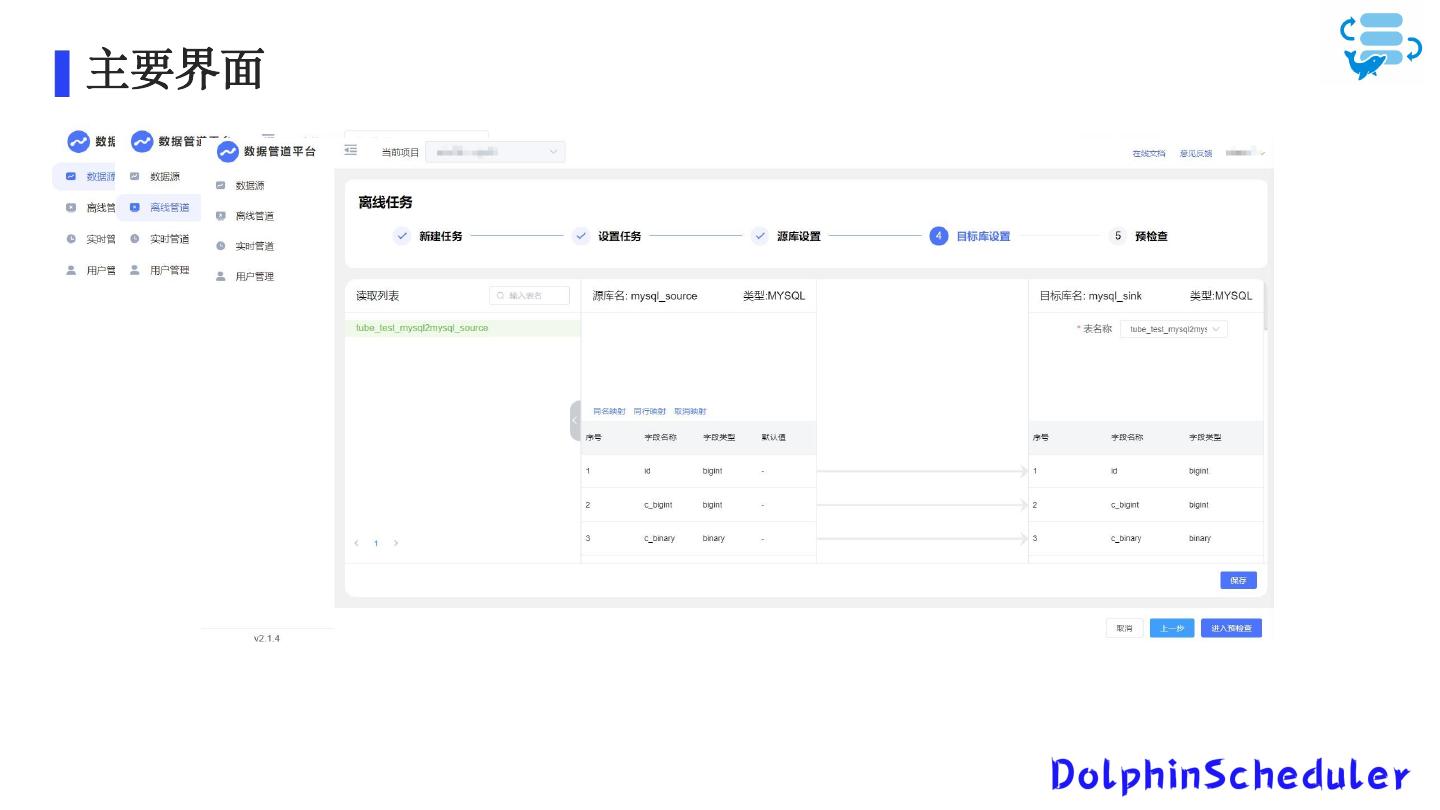Viewport: 1440px width, 810px height.
Task: Jump to the 设置任务 step label
Action: [x=620, y=236]
